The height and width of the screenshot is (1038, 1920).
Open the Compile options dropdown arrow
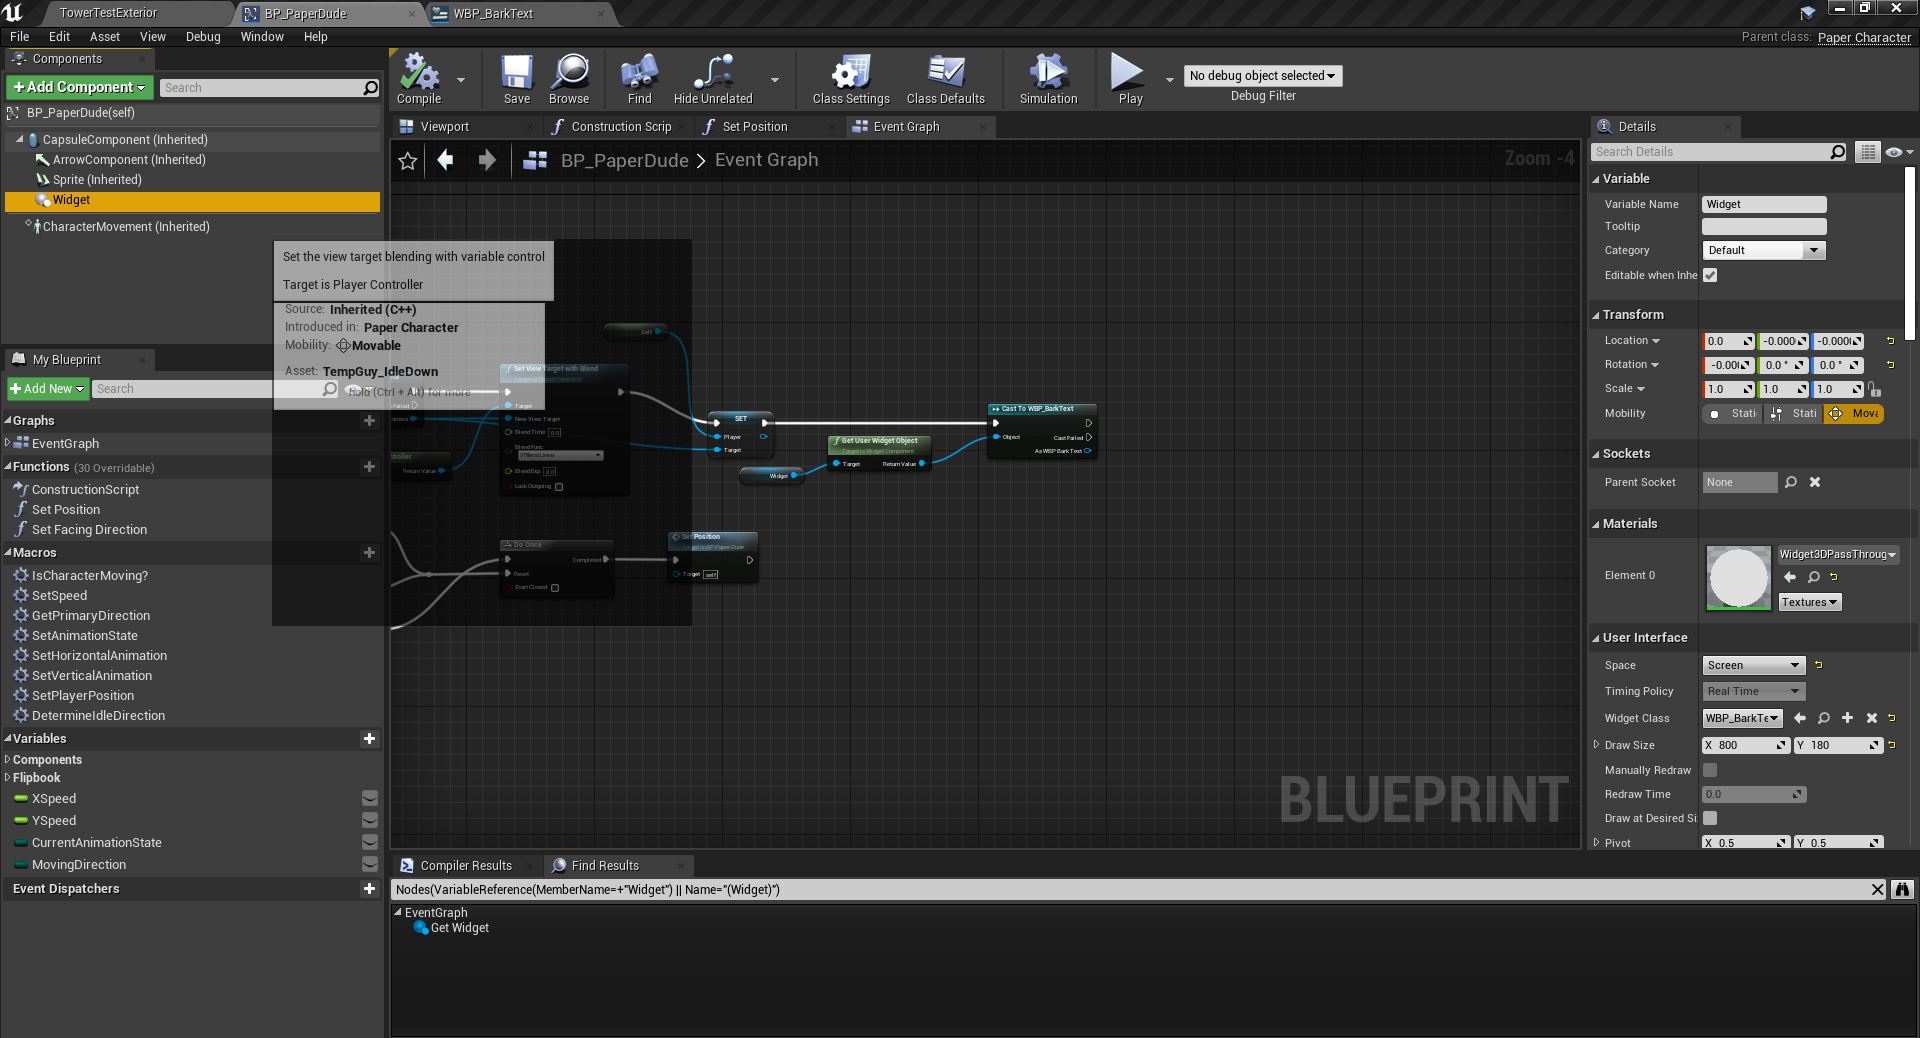click(461, 79)
